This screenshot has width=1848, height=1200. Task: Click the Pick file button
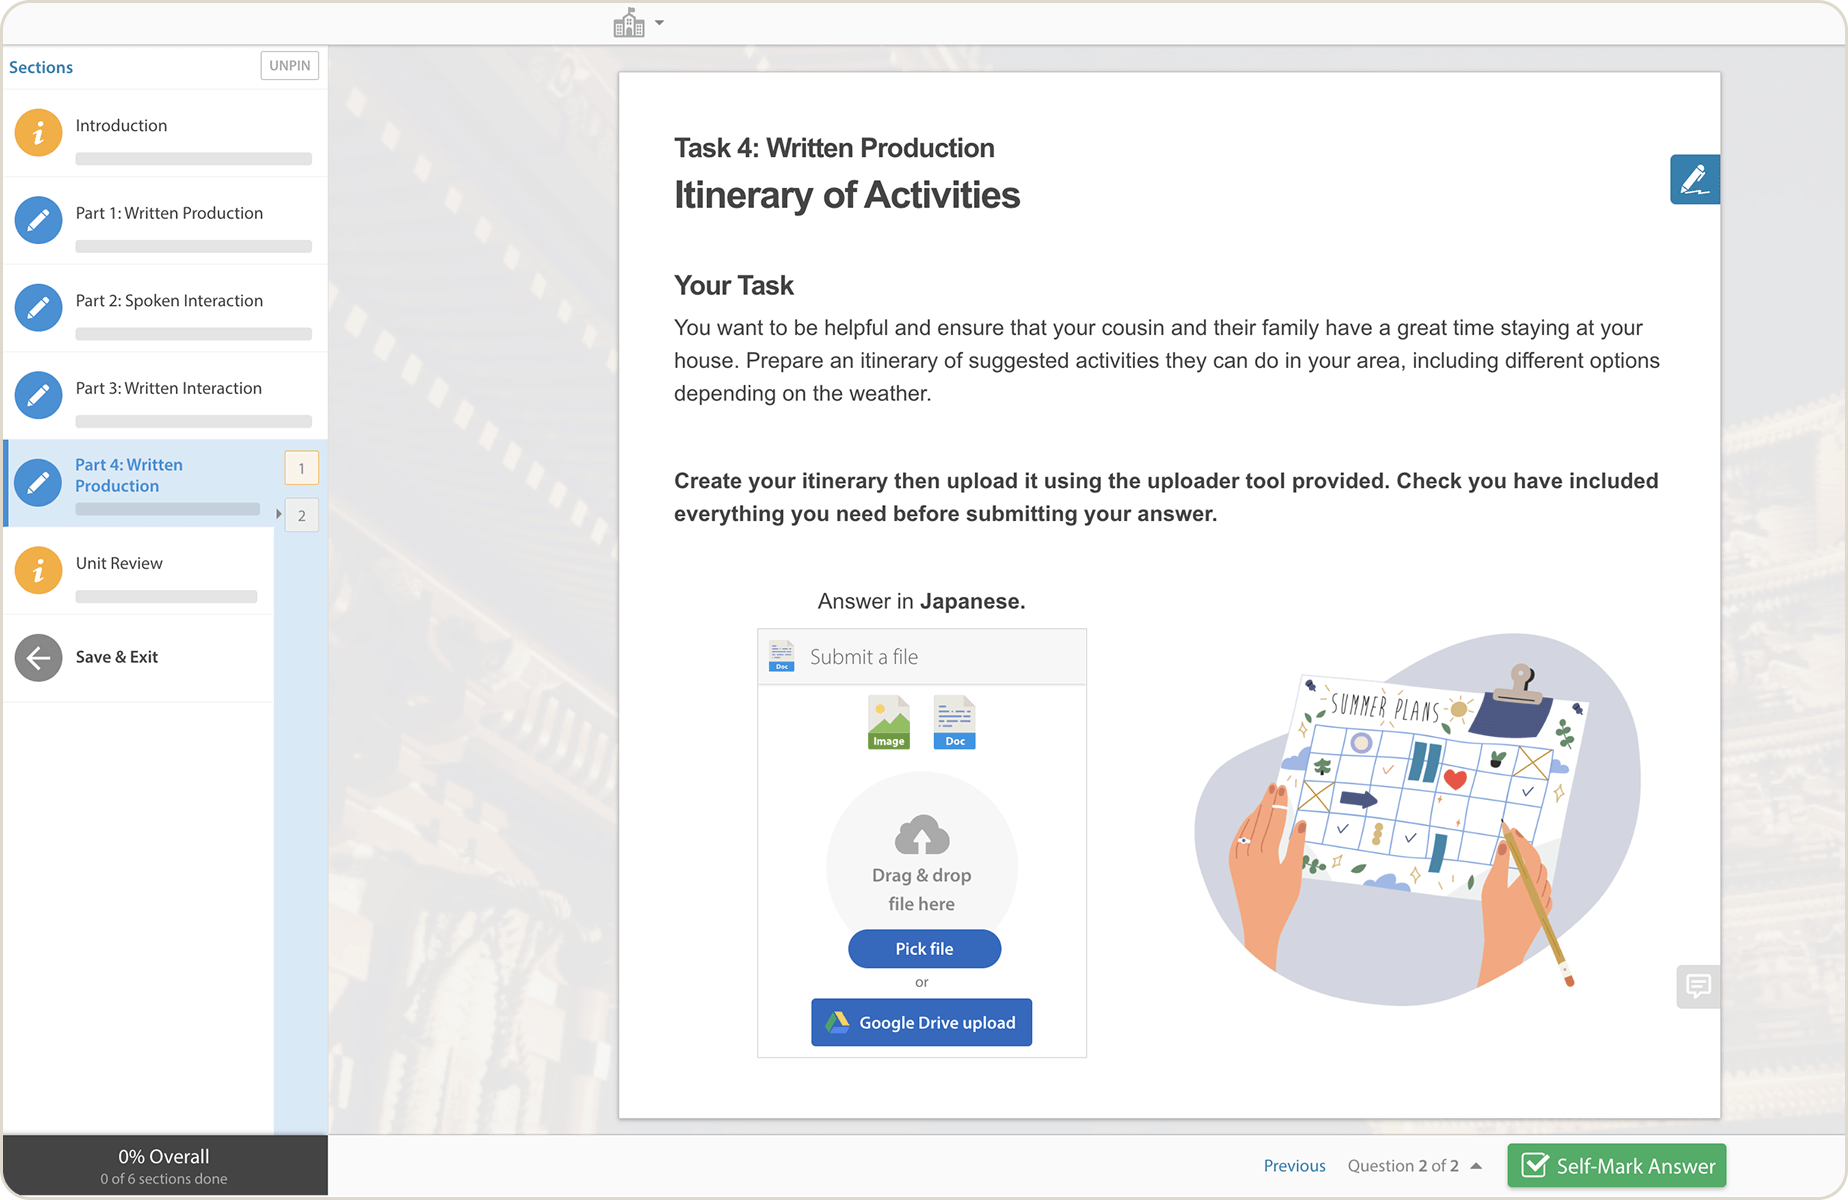[x=924, y=949]
